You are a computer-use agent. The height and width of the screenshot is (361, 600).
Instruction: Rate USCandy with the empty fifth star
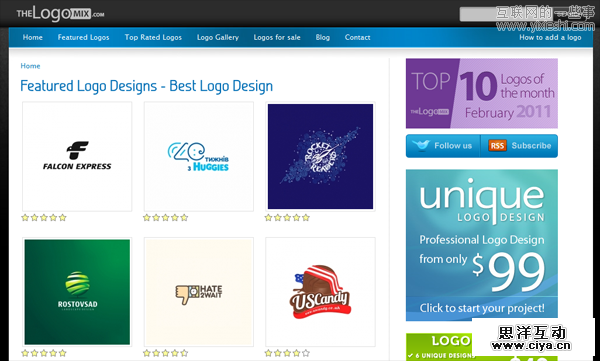coord(306,353)
